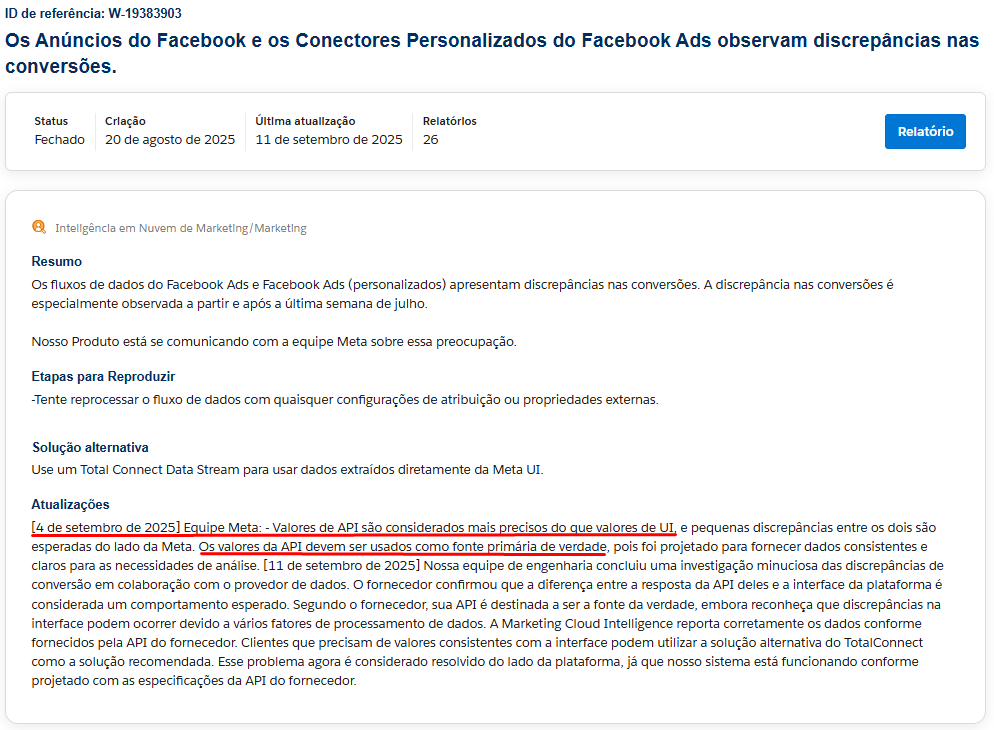The width and height of the screenshot is (994, 730).
Task: Click the Solução alternativa heading
Action: coord(90,447)
